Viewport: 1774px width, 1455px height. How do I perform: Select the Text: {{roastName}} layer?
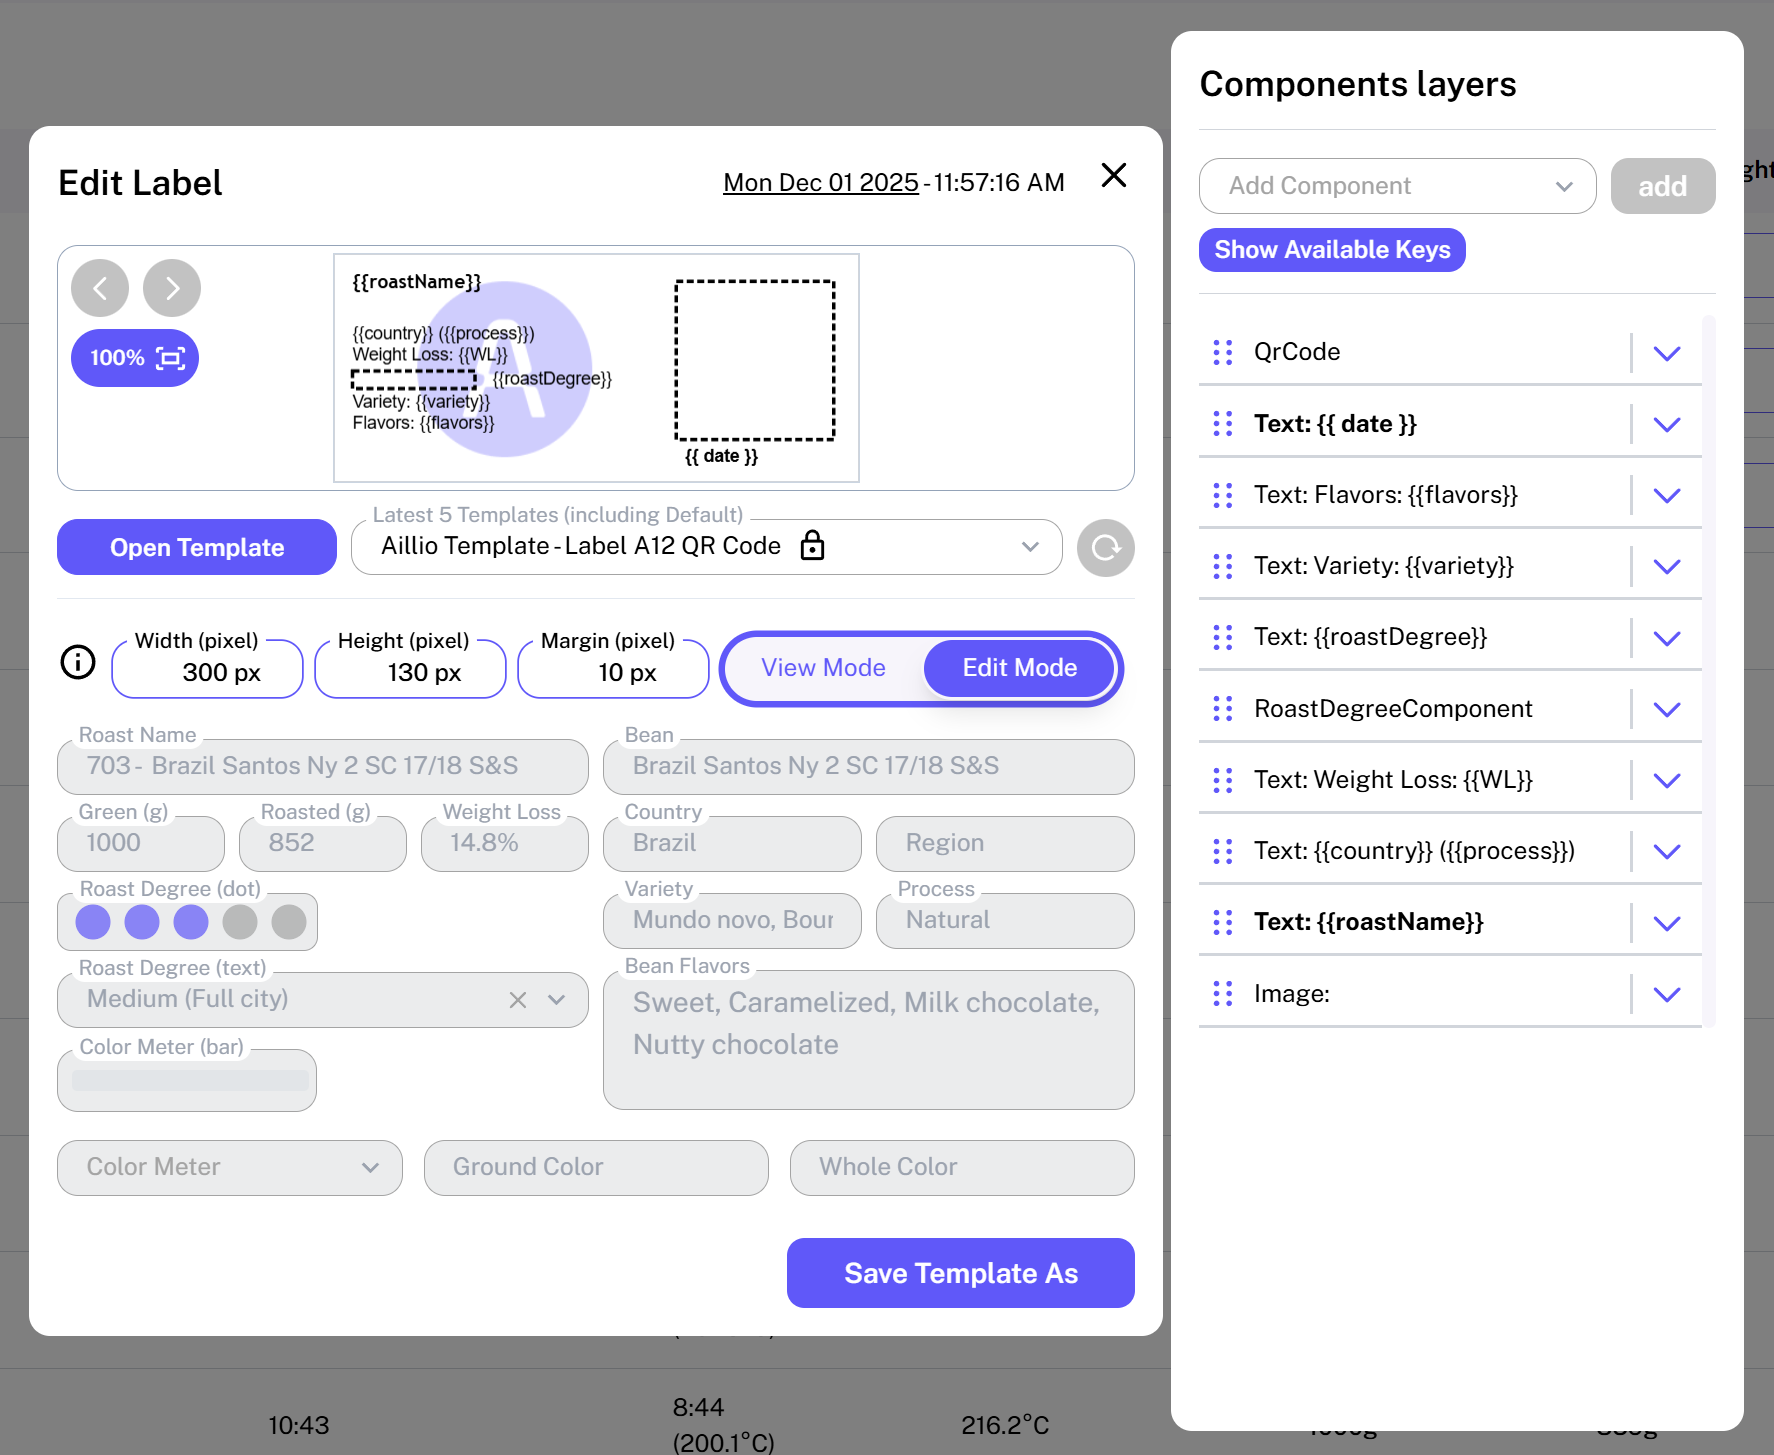[x=1368, y=922]
